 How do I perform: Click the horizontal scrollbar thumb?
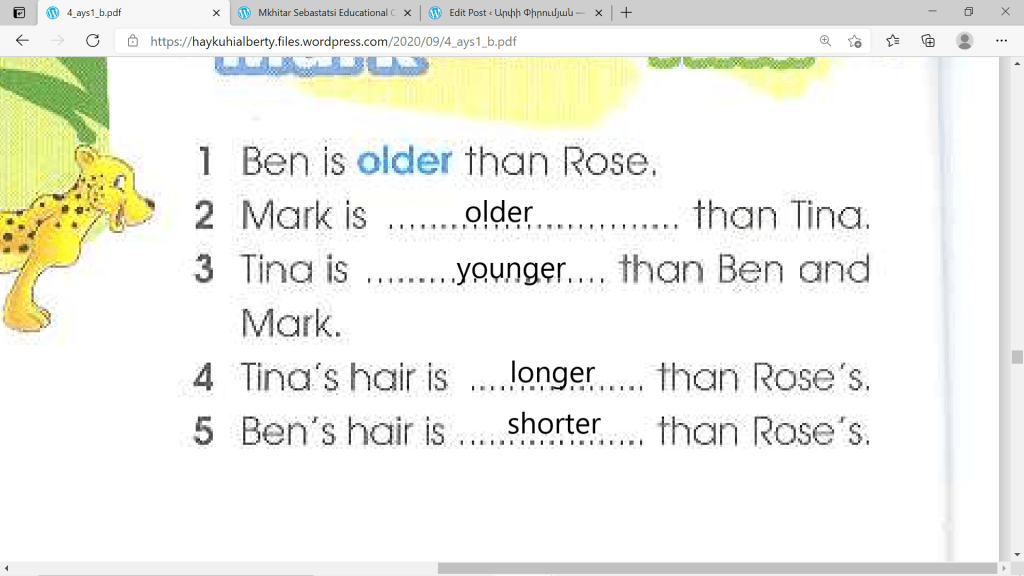coord(700,568)
